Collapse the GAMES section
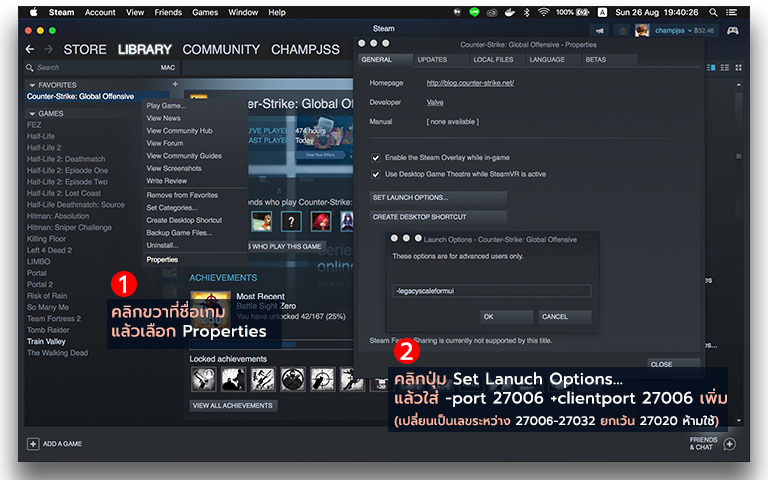 pyautogui.click(x=32, y=114)
